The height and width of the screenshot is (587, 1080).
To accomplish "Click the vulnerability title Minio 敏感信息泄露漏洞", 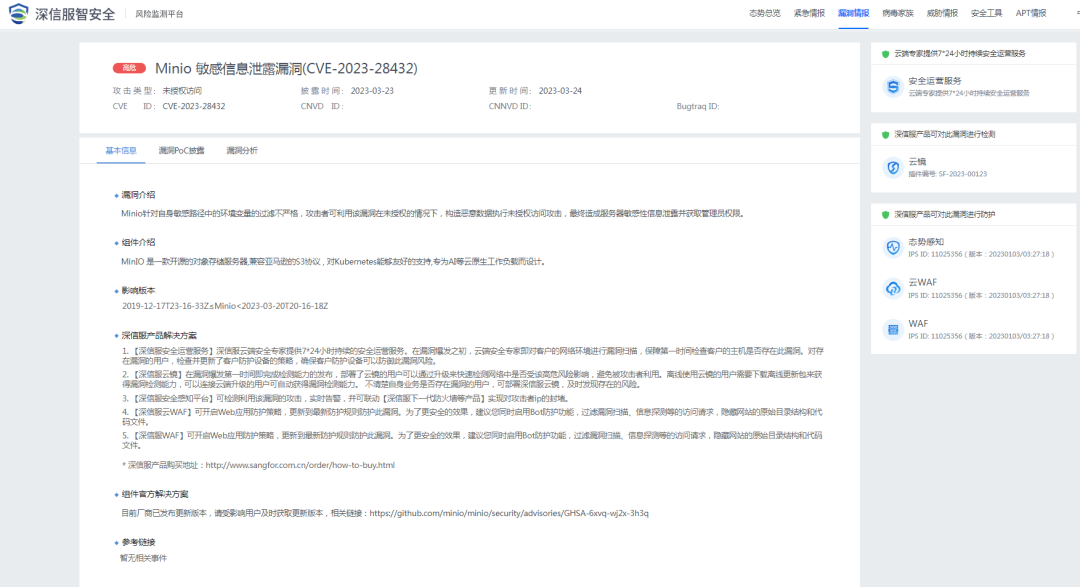I will [x=286, y=68].
